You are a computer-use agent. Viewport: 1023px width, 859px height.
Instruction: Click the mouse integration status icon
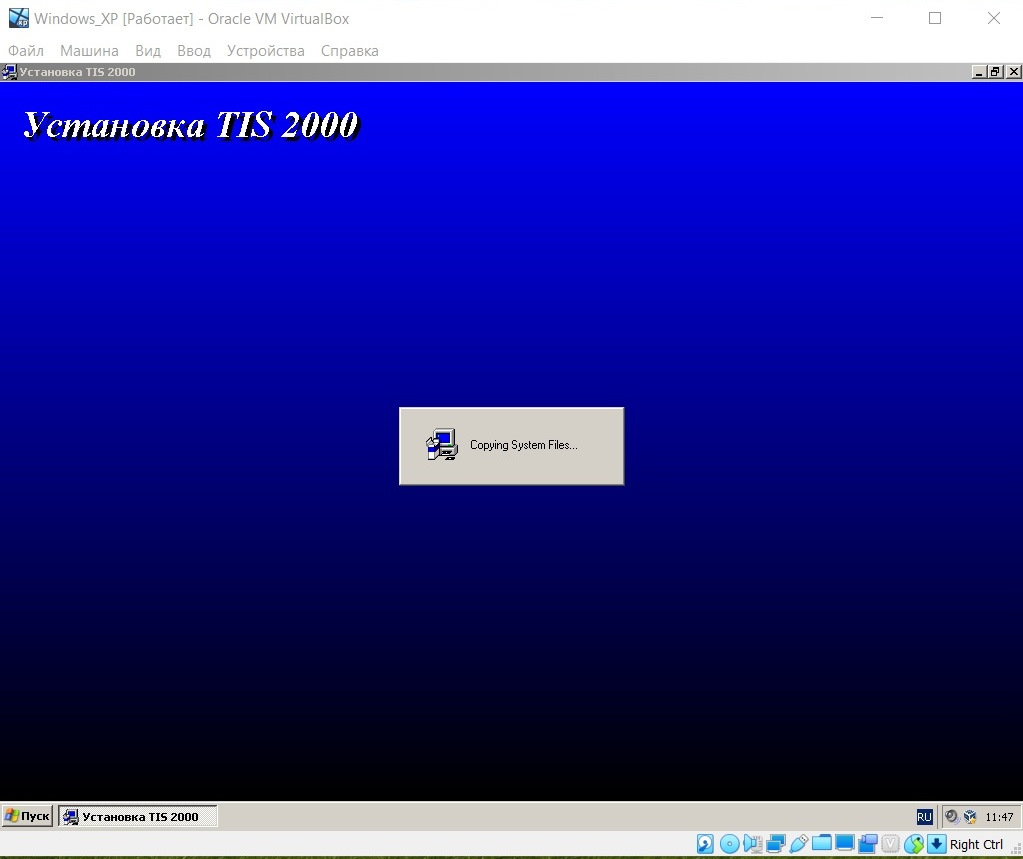pos(913,844)
